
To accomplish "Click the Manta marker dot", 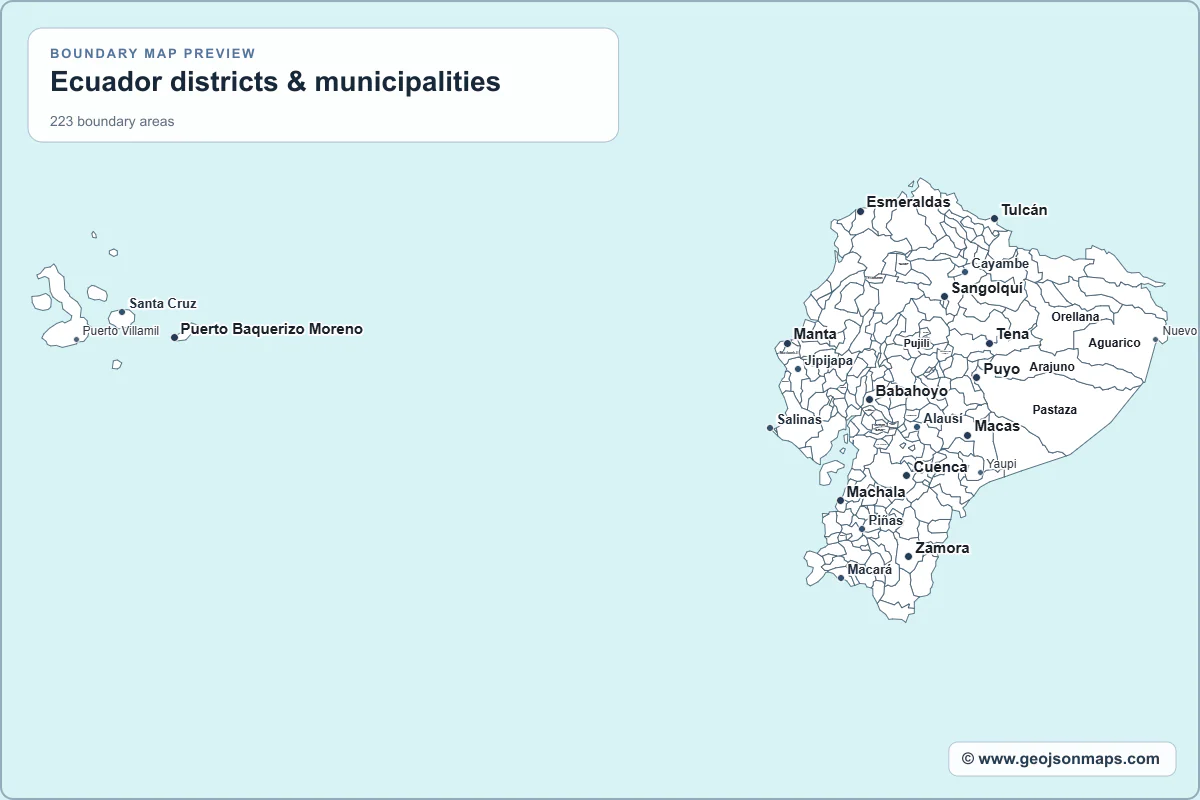I will coord(787,343).
